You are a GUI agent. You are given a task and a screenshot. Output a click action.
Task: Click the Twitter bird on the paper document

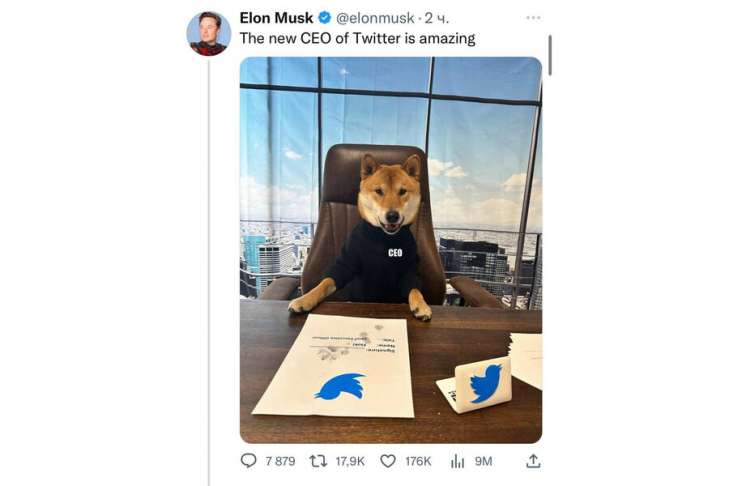point(340,385)
